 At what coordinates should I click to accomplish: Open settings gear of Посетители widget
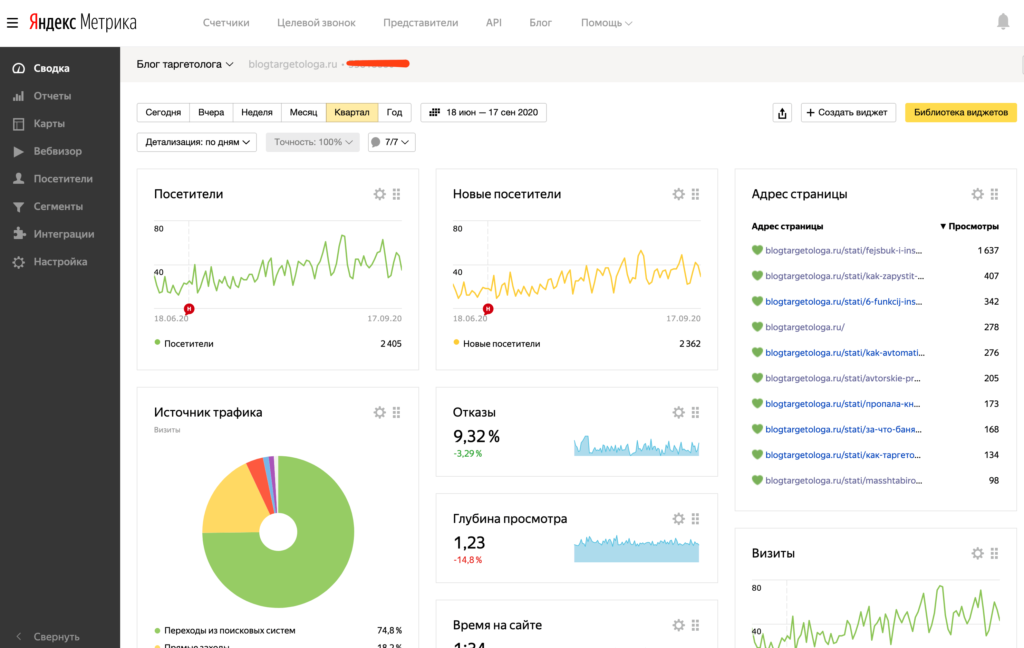tap(379, 194)
